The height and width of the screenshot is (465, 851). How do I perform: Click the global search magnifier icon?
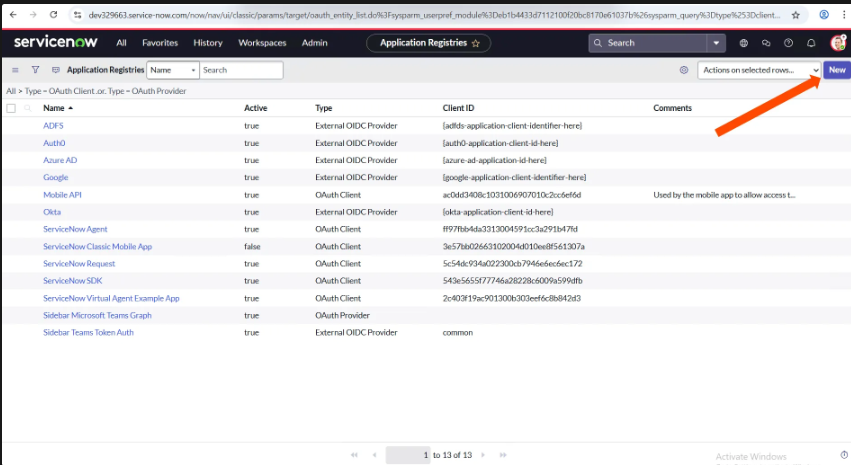pyautogui.click(x=598, y=43)
